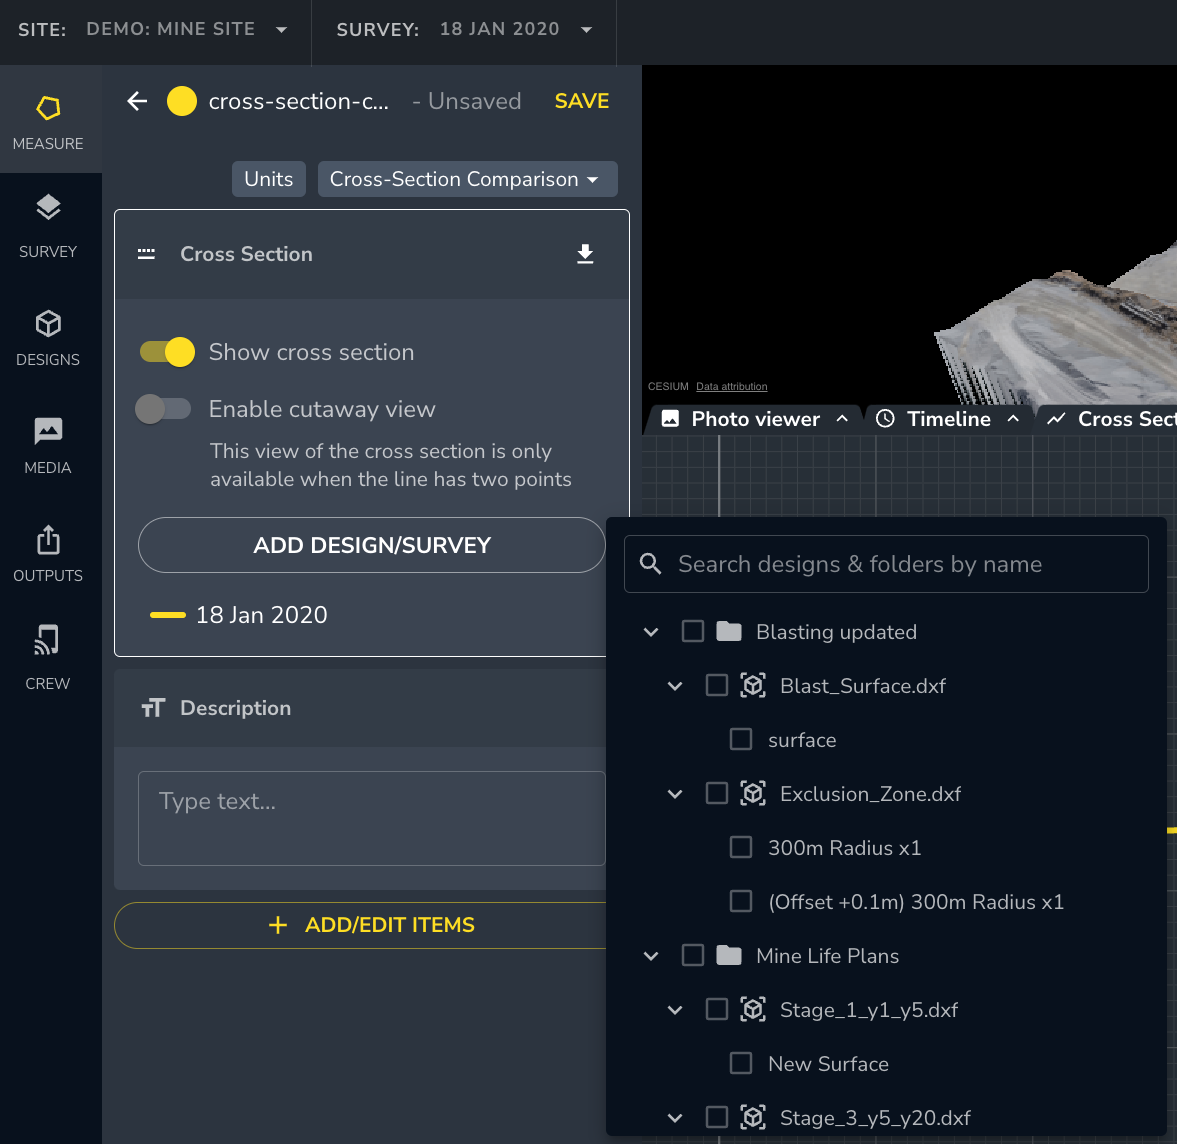Check the Blast_Surface.dxf checkbox
Viewport: 1177px width, 1144px height.
coord(717,686)
